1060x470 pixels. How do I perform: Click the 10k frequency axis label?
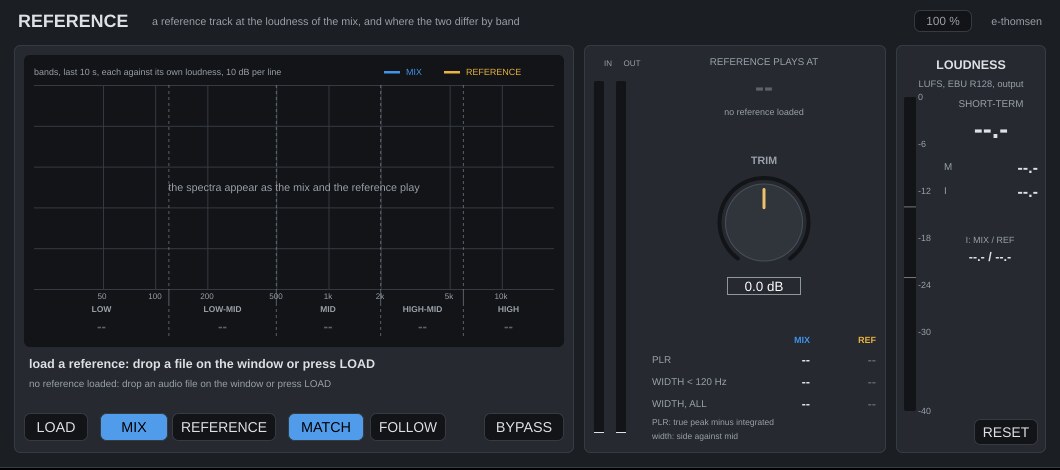[x=501, y=296]
